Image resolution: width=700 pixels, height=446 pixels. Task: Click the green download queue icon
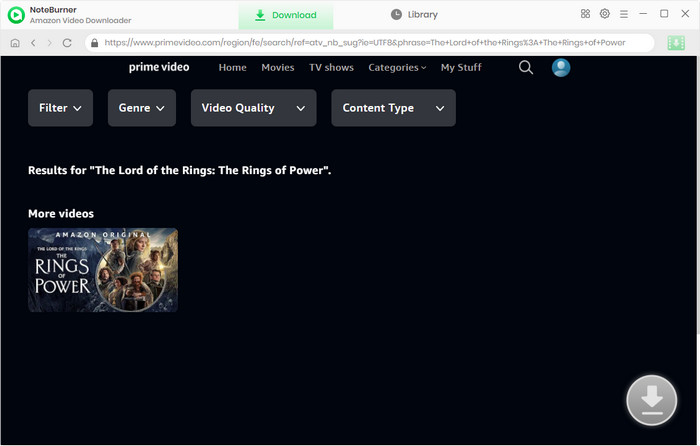(x=676, y=43)
